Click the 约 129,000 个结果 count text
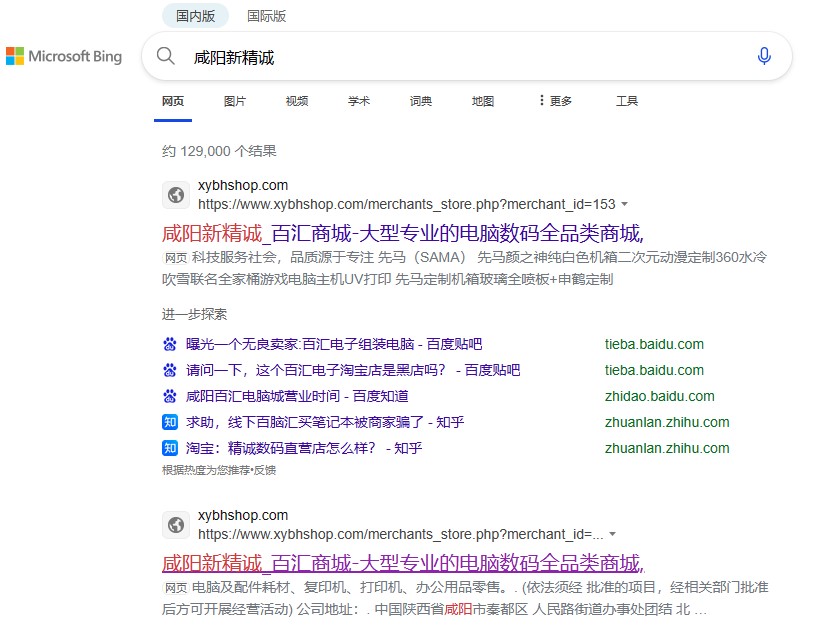 point(219,151)
